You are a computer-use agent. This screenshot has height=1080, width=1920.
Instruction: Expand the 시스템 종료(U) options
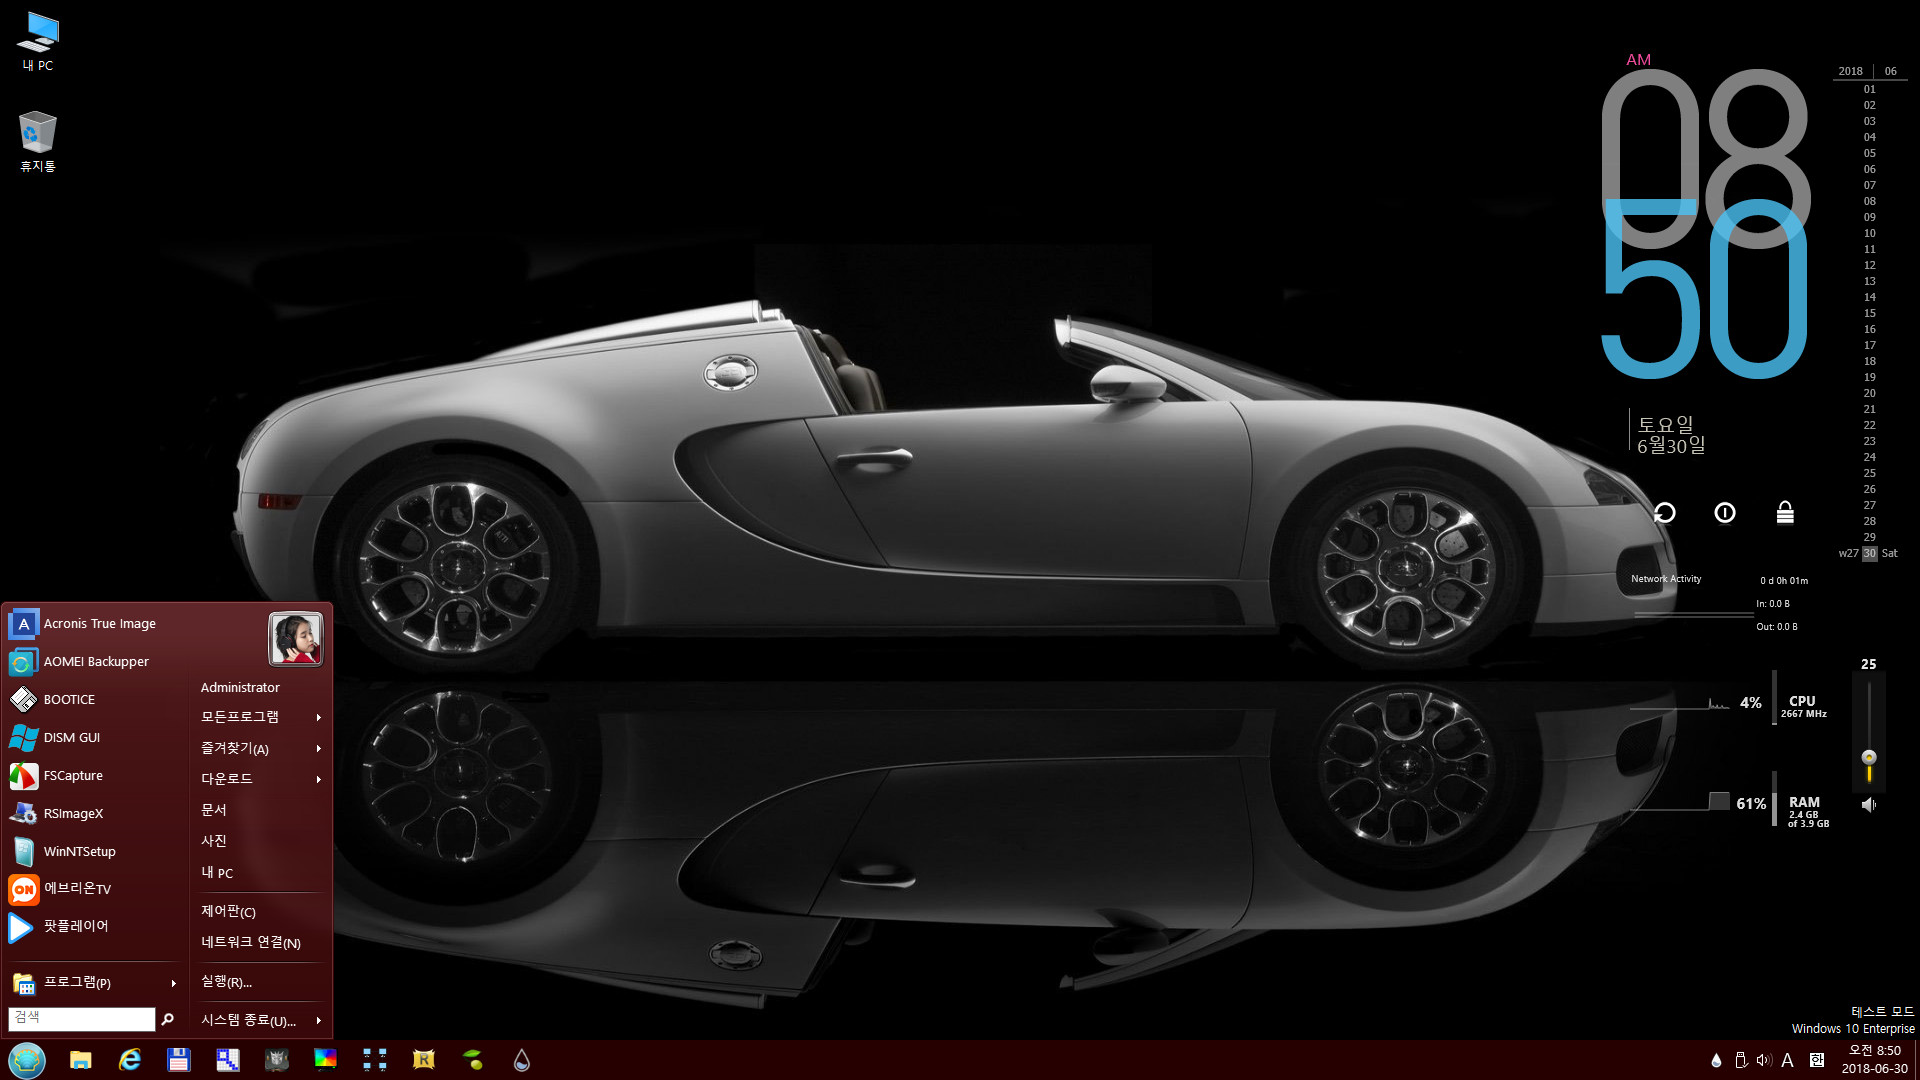tap(262, 1020)
